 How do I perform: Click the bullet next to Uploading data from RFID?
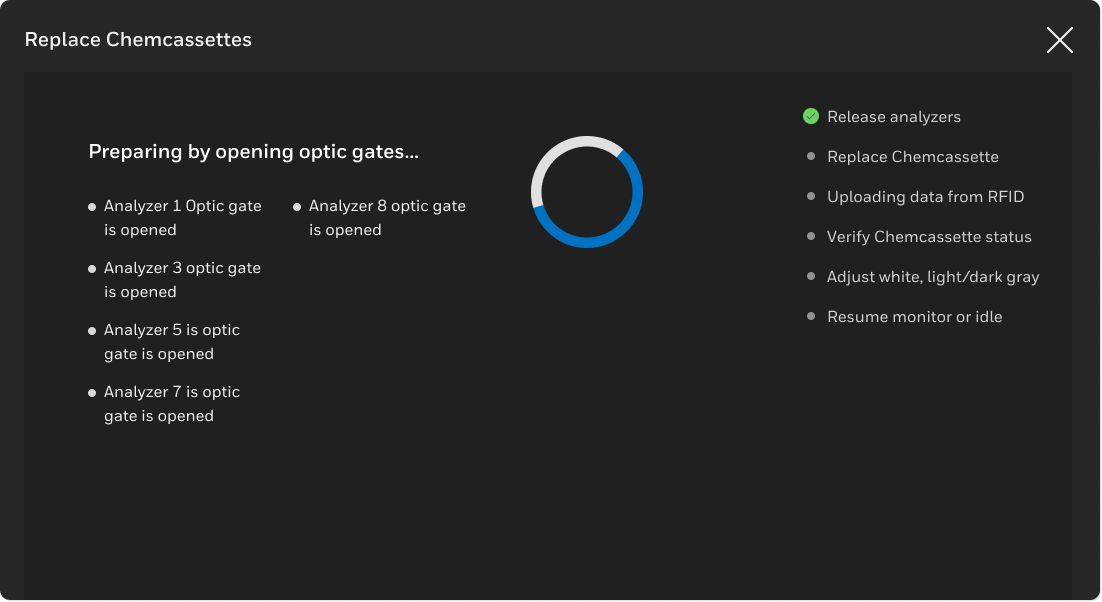pos(811,196)
